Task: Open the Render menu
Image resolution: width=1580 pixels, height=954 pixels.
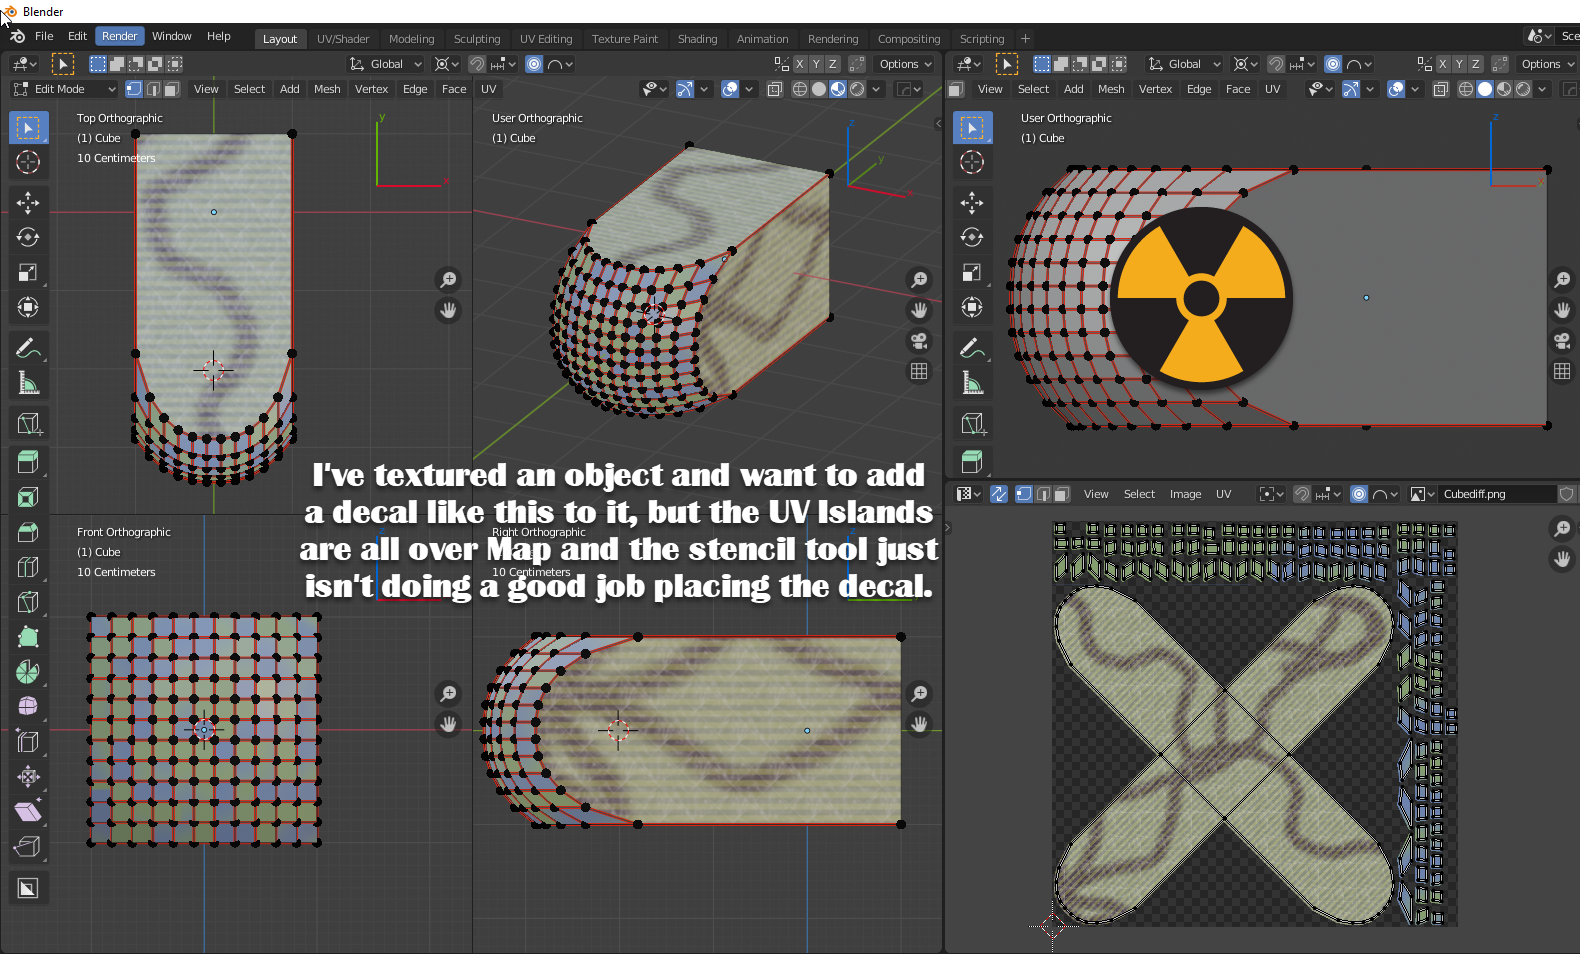Action: tap(120, 36)
